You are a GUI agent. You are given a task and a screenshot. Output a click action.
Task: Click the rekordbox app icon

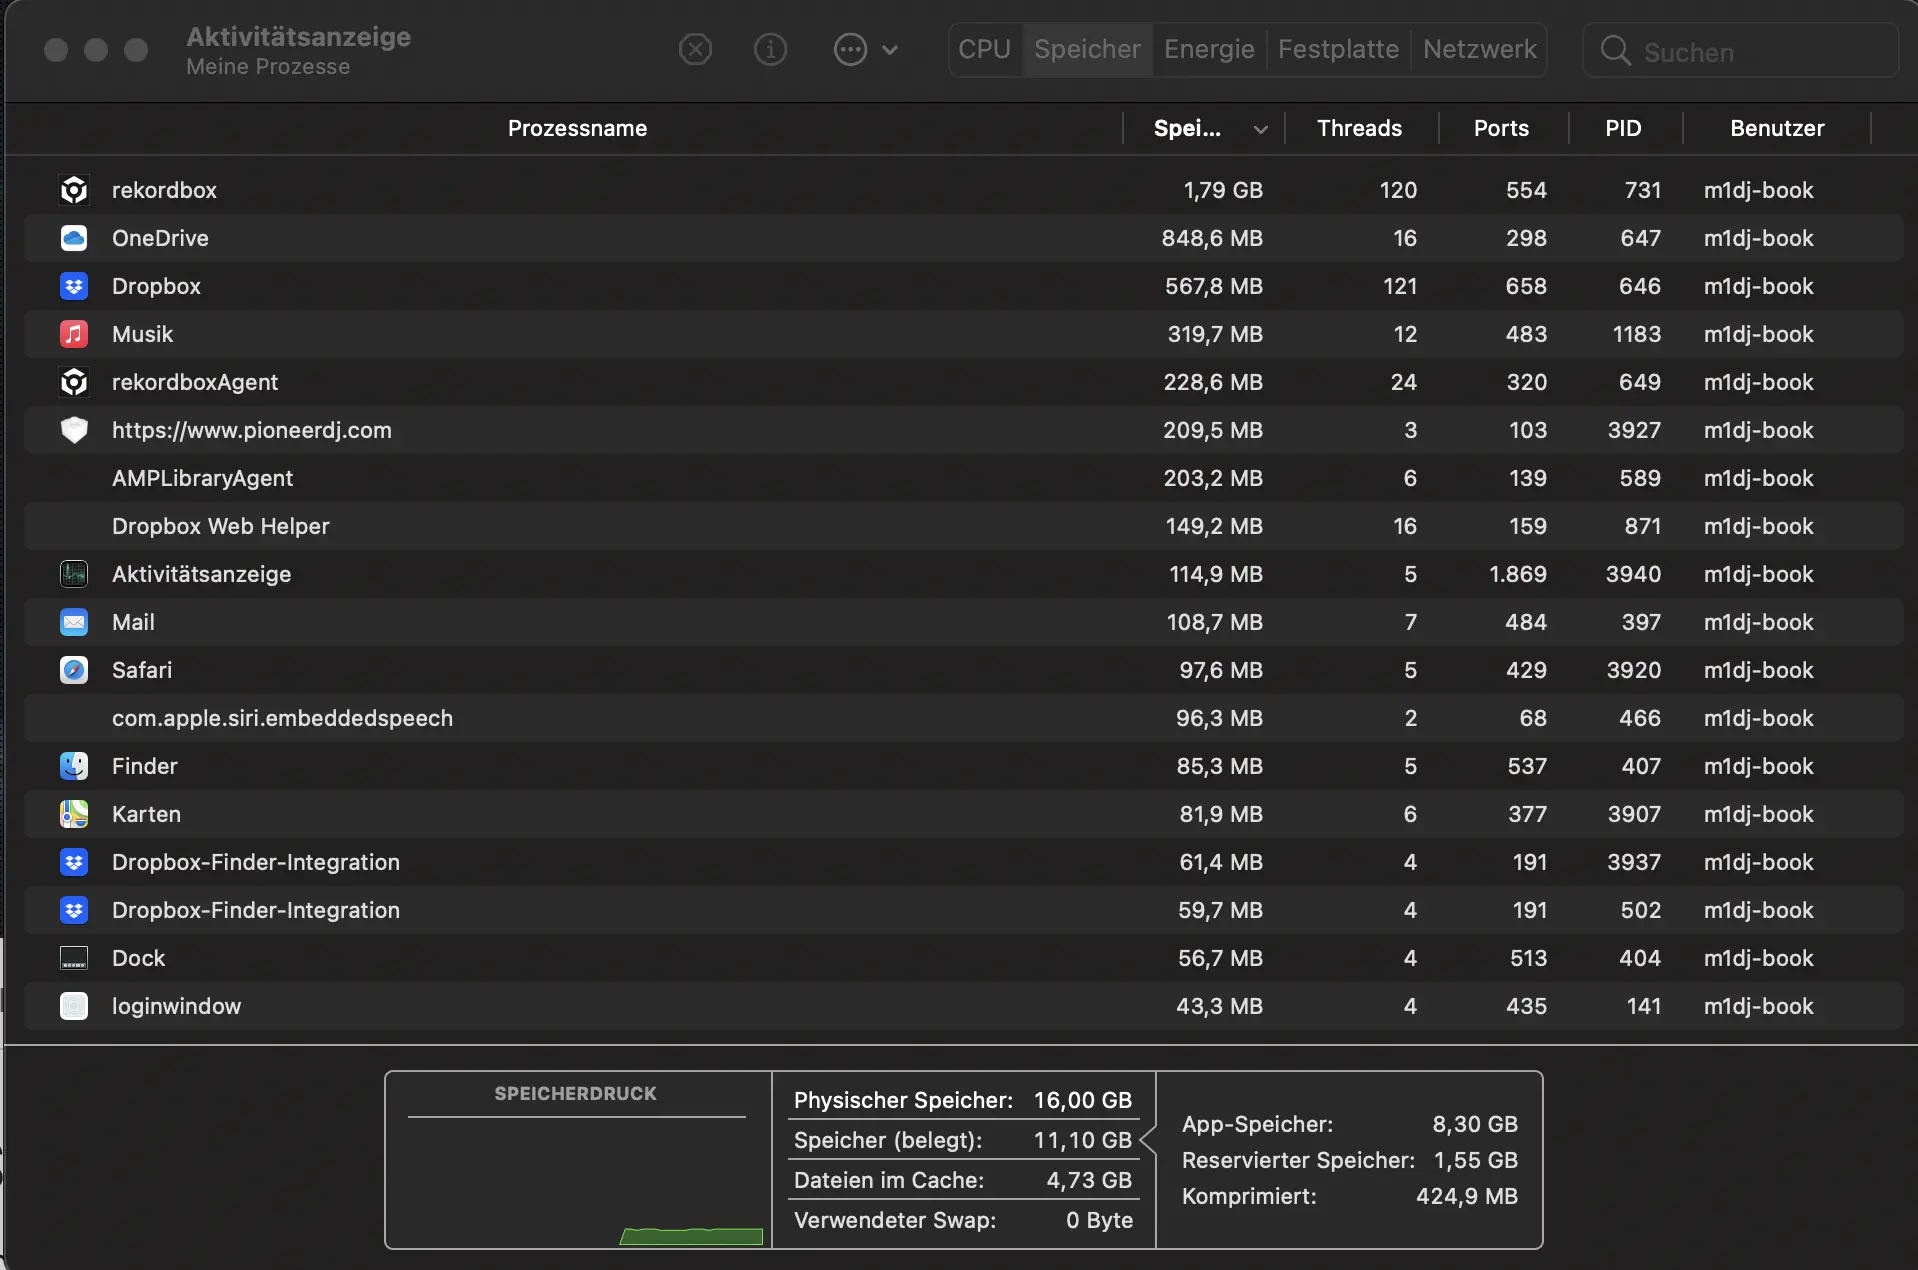74,190
